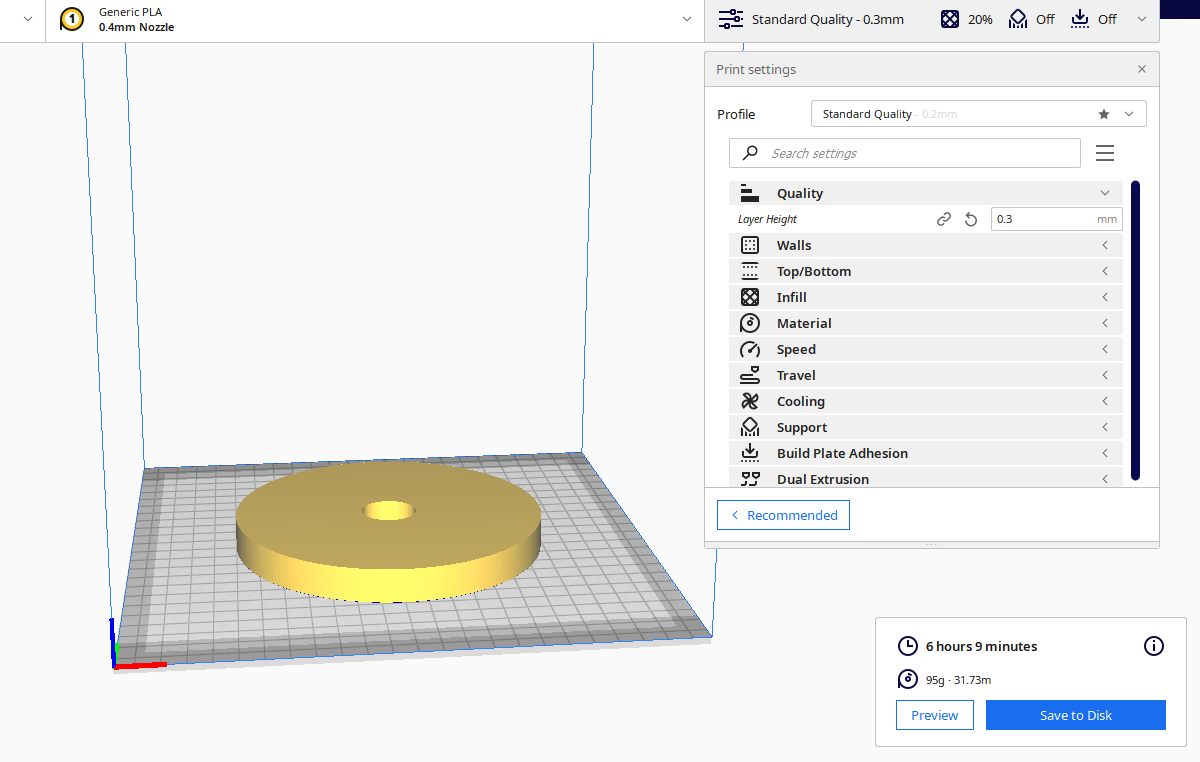This screenshot has height=762, width=1200.
Task: Click the settings list scrollbar
Action: [x=1135, y=330]
